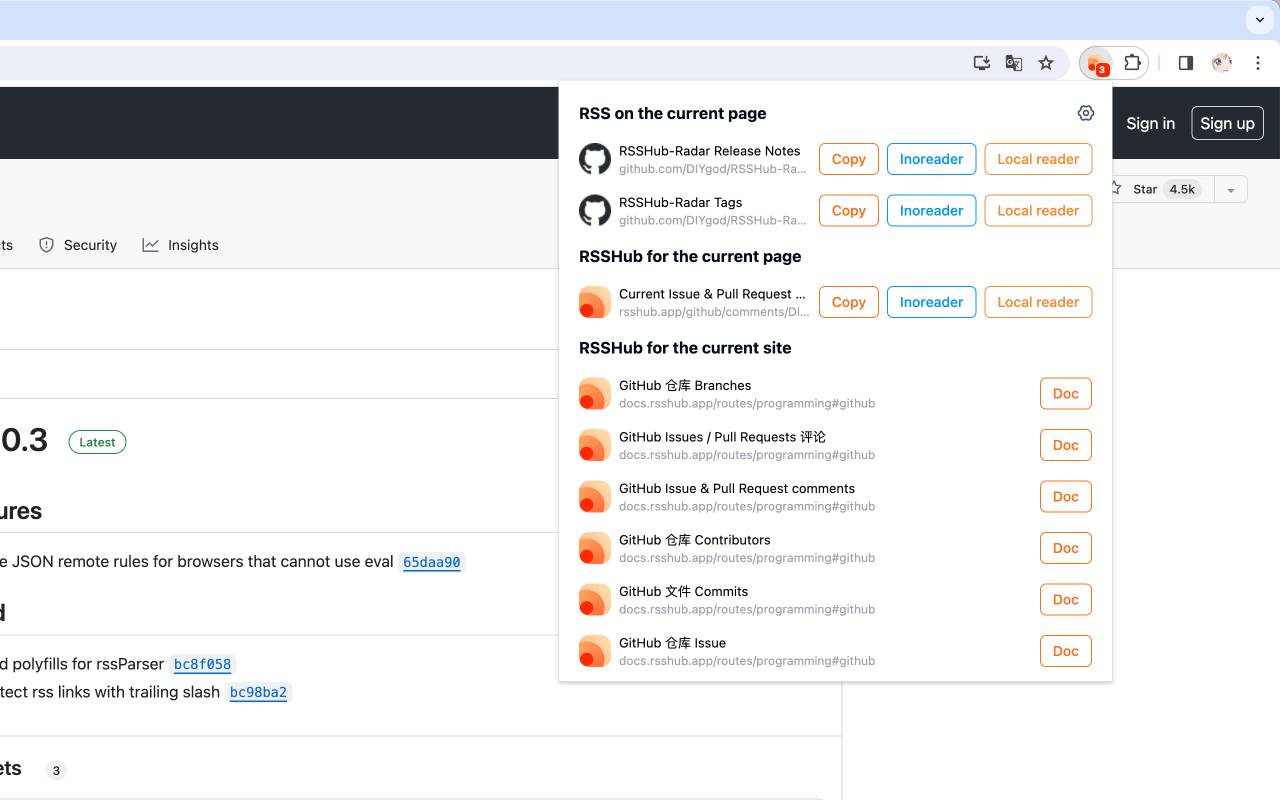Click the RSSHub Radar extension icon showing badge 3
This screenshot has width=1280, height=800.
(1095, 62)
